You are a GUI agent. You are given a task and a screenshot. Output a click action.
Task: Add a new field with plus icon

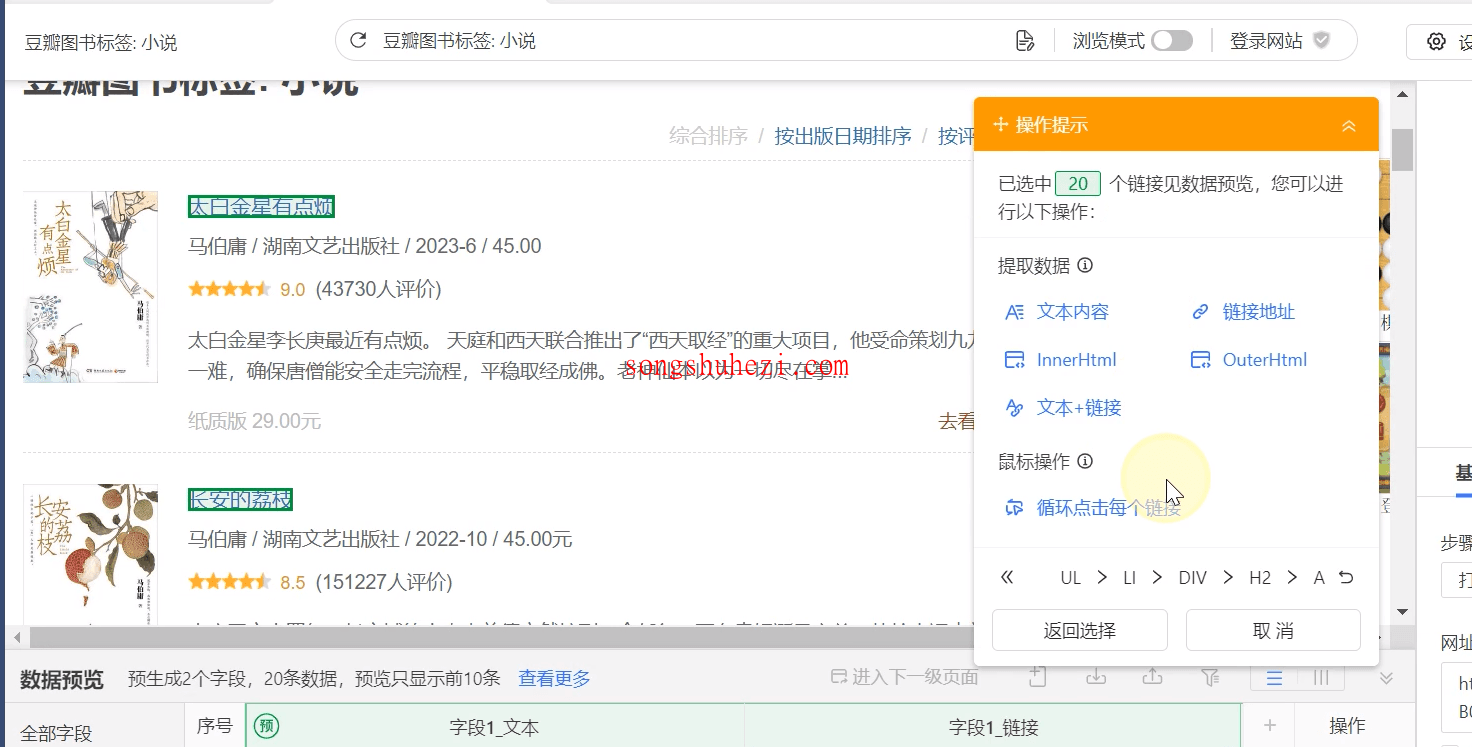pos(1269,726)
